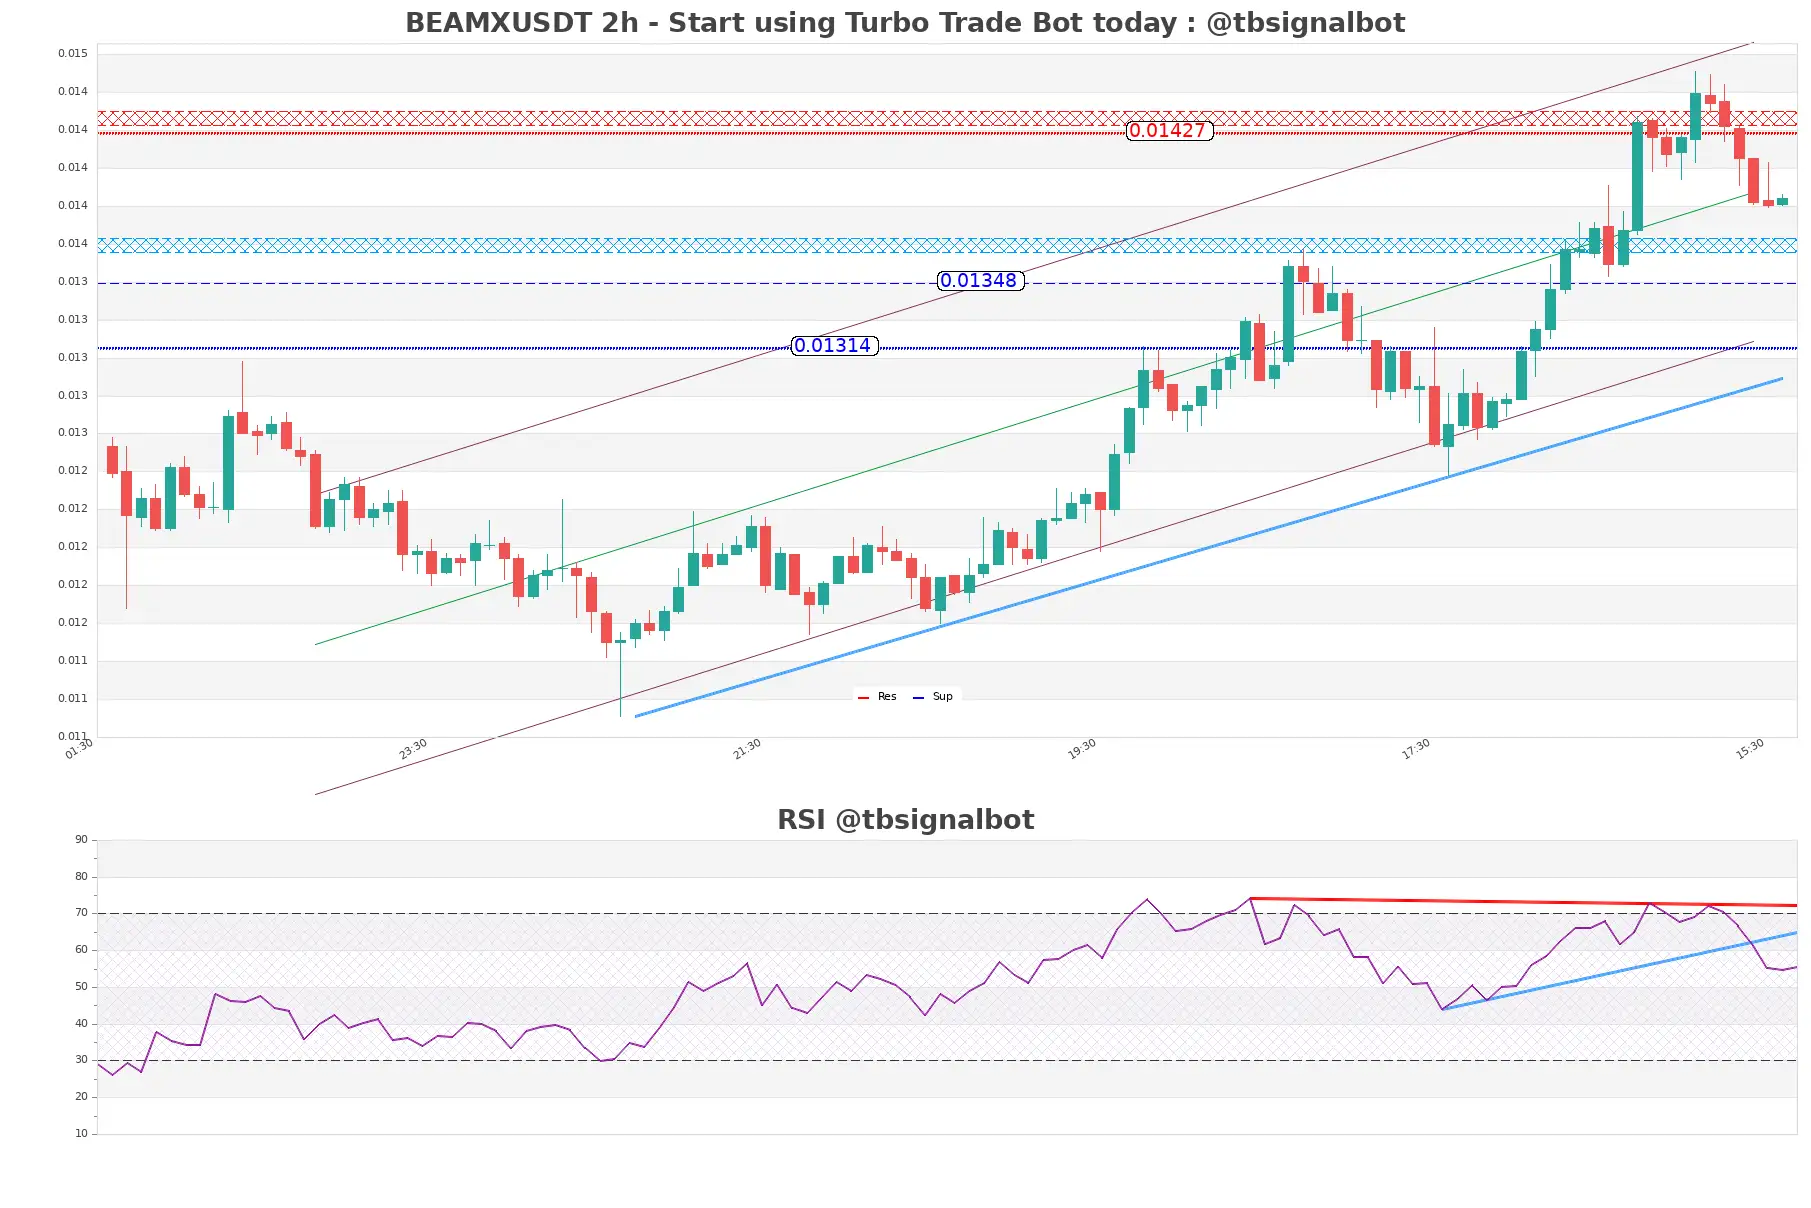Click the RSI axis value 20

click(x=81, y=1097)
